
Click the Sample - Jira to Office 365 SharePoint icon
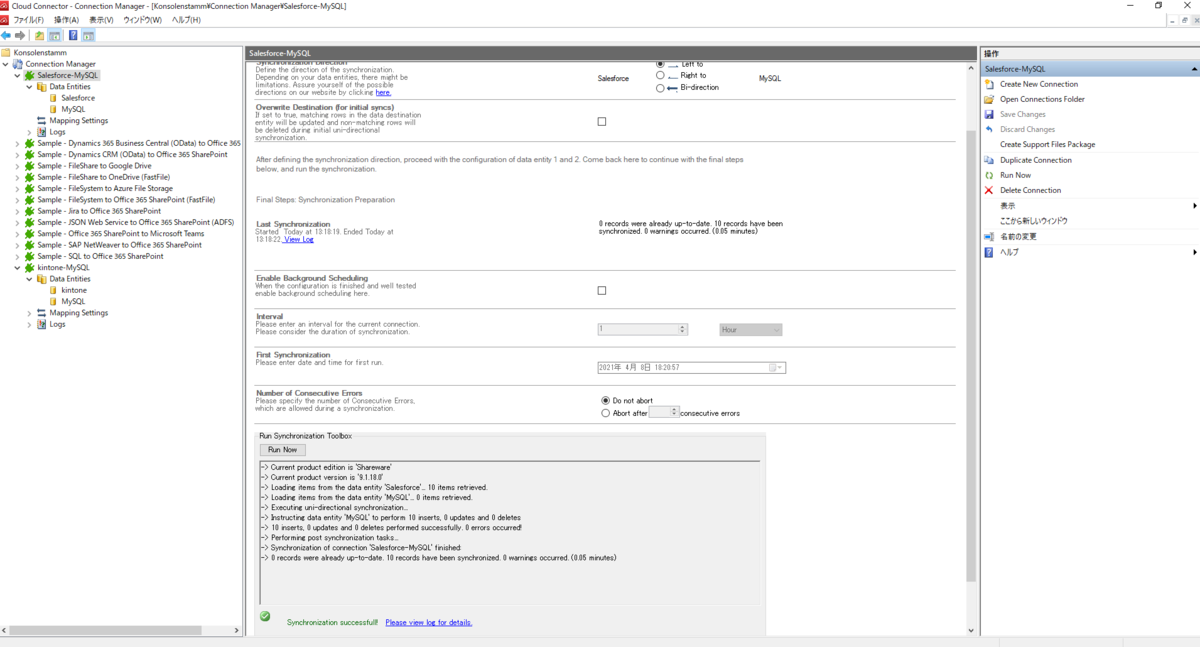coord(30,211)
